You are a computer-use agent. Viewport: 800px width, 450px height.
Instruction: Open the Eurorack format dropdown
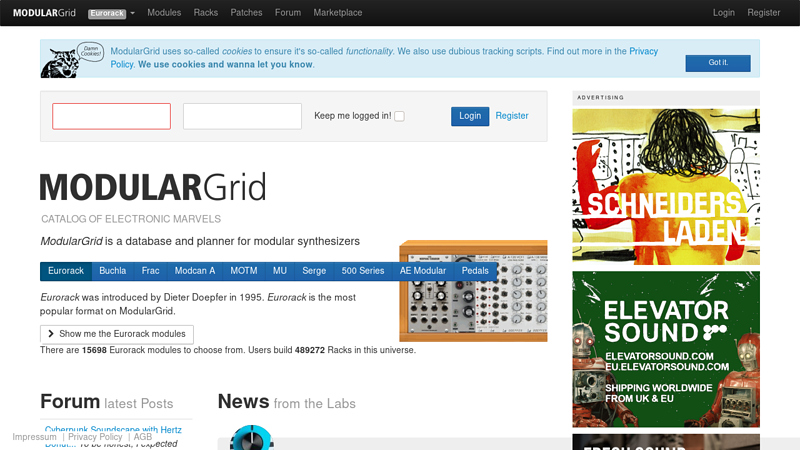(111, 13)
